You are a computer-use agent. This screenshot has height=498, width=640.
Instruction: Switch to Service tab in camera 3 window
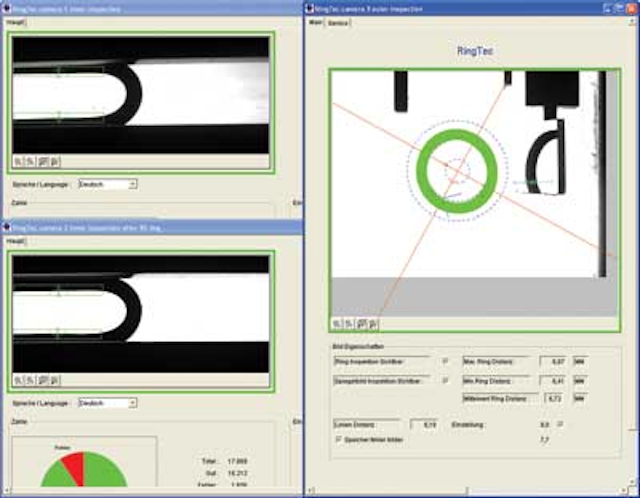pyautogui.click(x=338, y=23)
